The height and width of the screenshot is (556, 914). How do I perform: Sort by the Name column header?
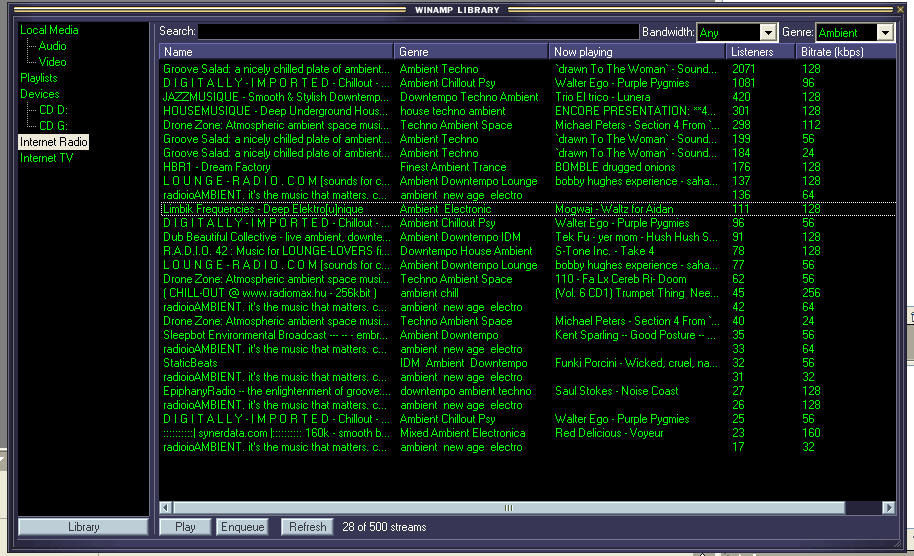[276, 52]
